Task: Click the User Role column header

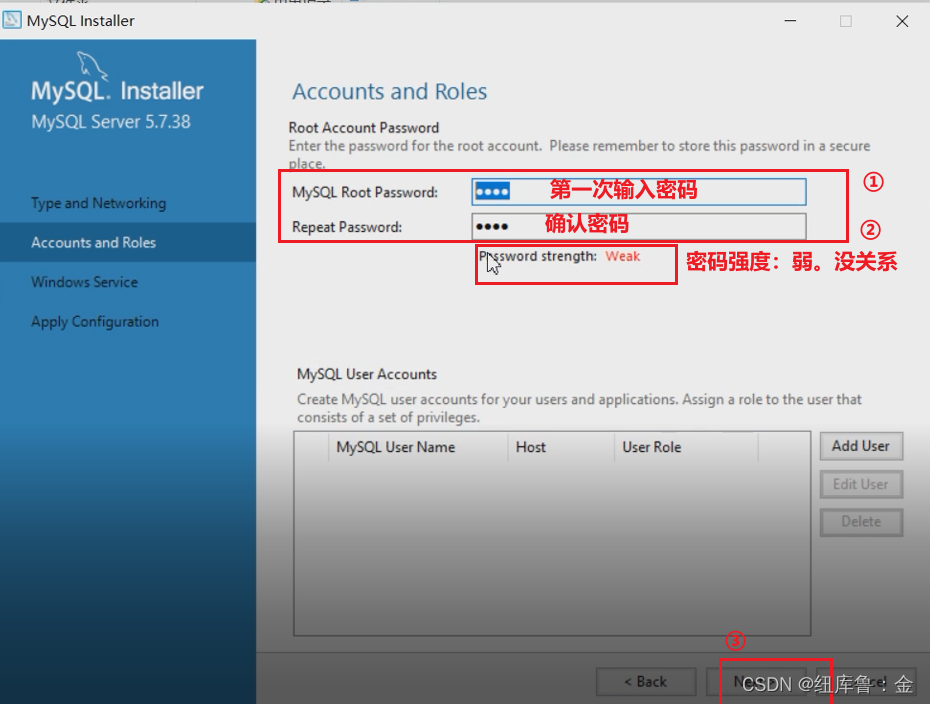Action: (686, 447)
